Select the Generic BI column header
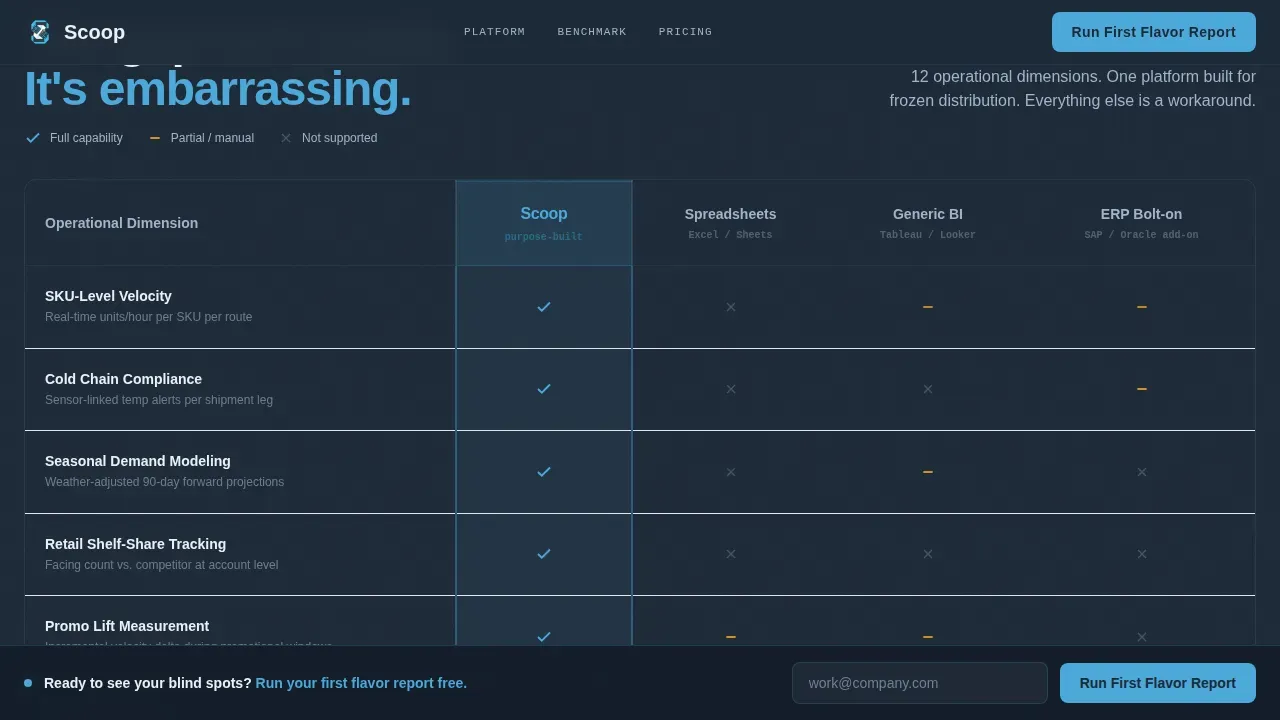Image resolution: width=1280 pixels, height=720 pixels. tap(928, 223)
